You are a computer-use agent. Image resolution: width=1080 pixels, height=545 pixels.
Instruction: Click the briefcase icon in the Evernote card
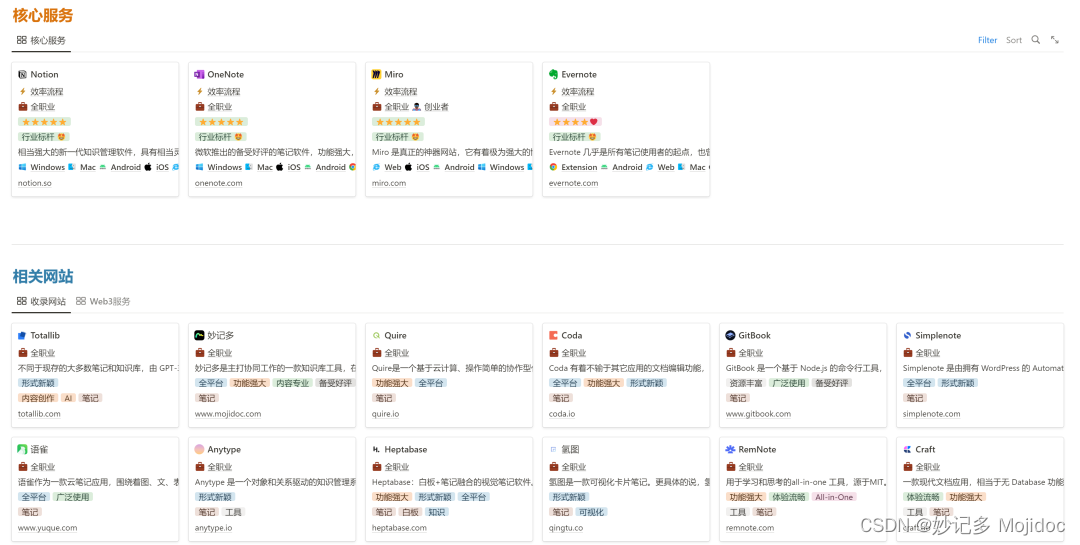click(554, 107)
